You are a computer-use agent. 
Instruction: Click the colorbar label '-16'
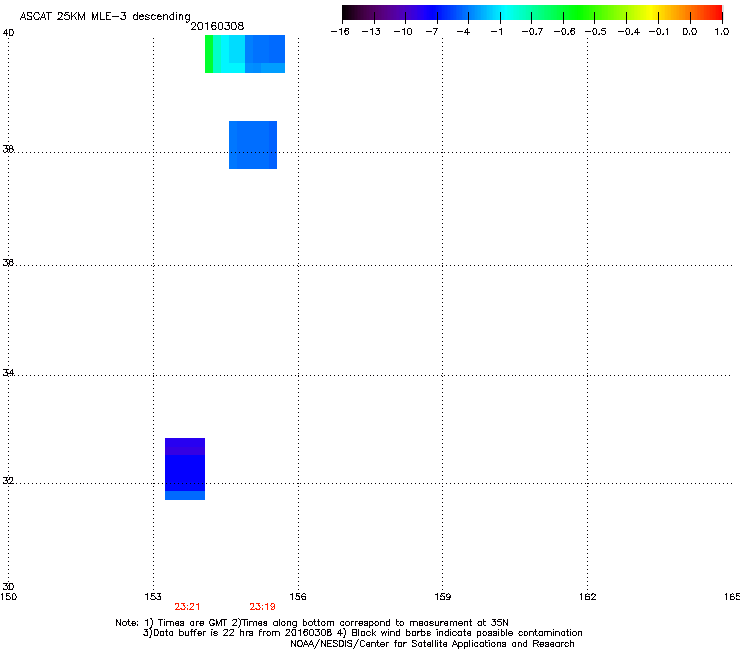pyautogui.click(x=340, y=32)
